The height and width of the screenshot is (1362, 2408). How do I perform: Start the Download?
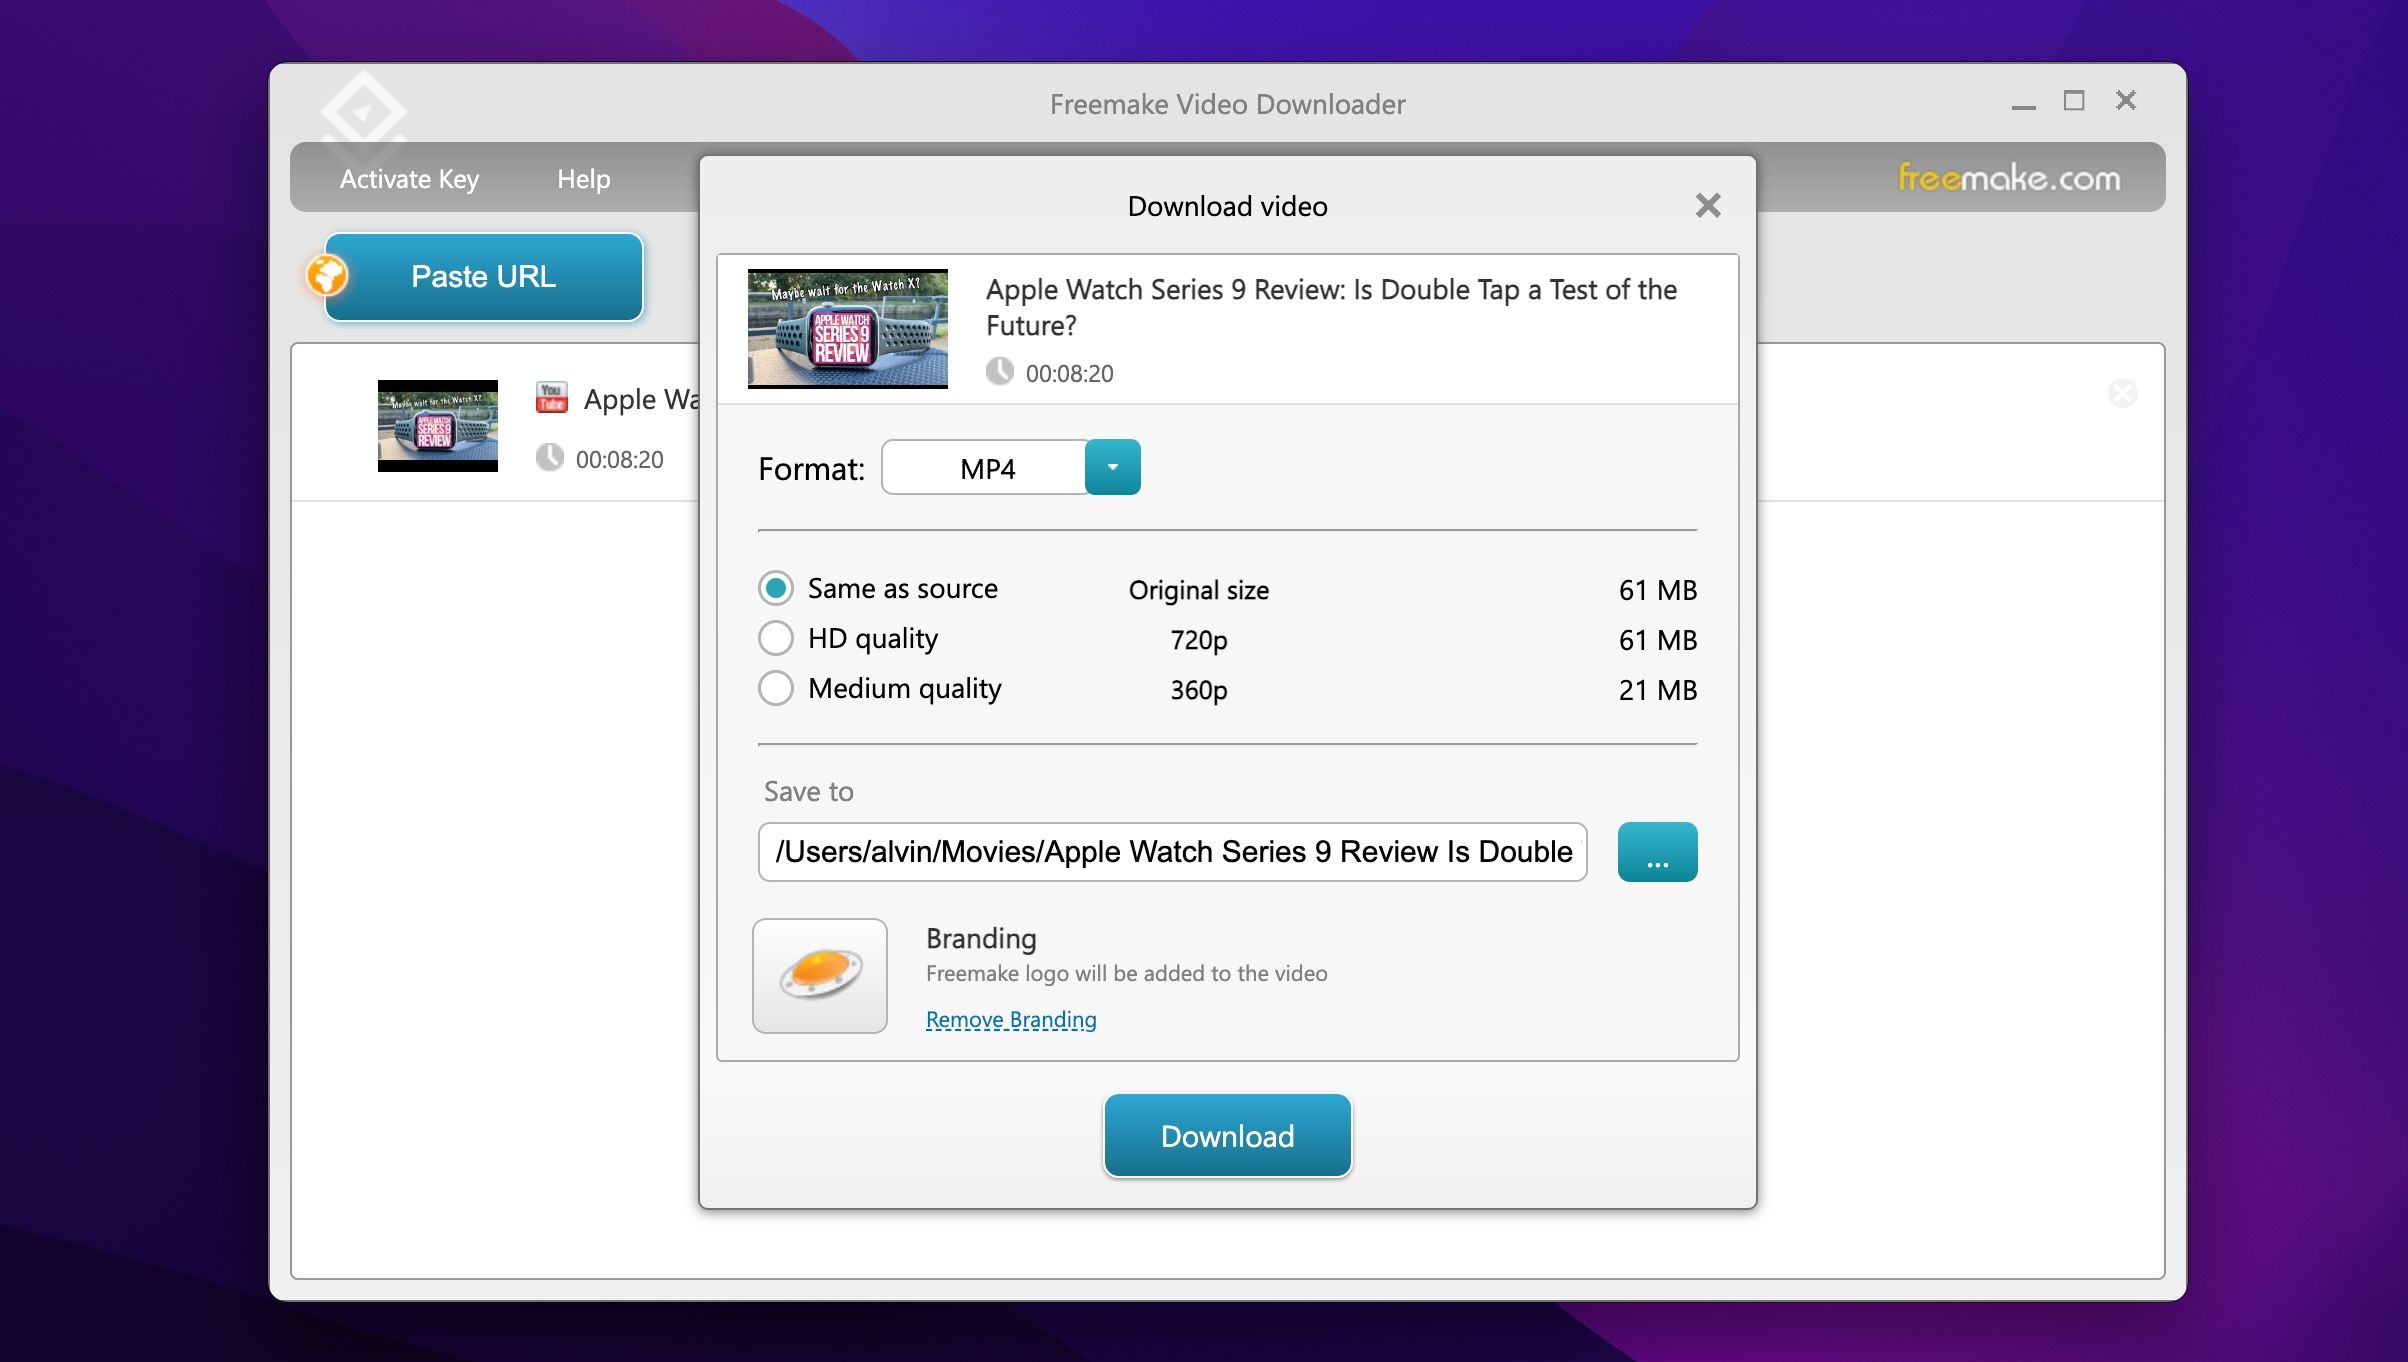point(1227,1136)
